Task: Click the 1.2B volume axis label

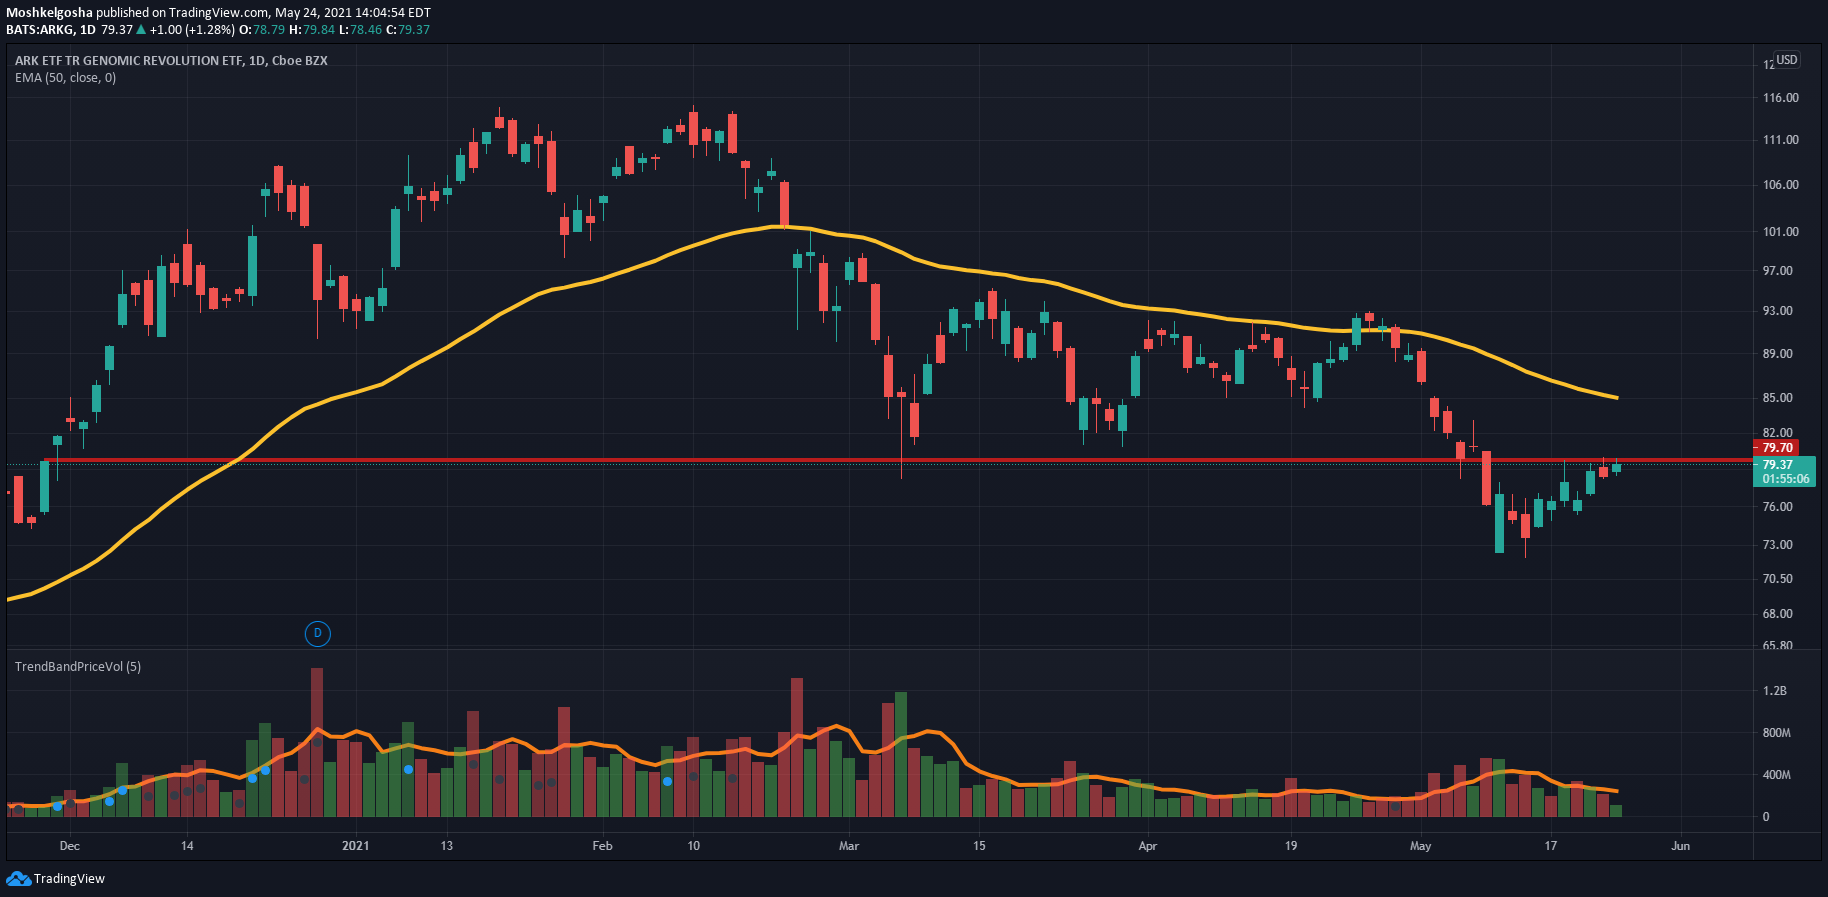Action: (x=1775, y=691)
